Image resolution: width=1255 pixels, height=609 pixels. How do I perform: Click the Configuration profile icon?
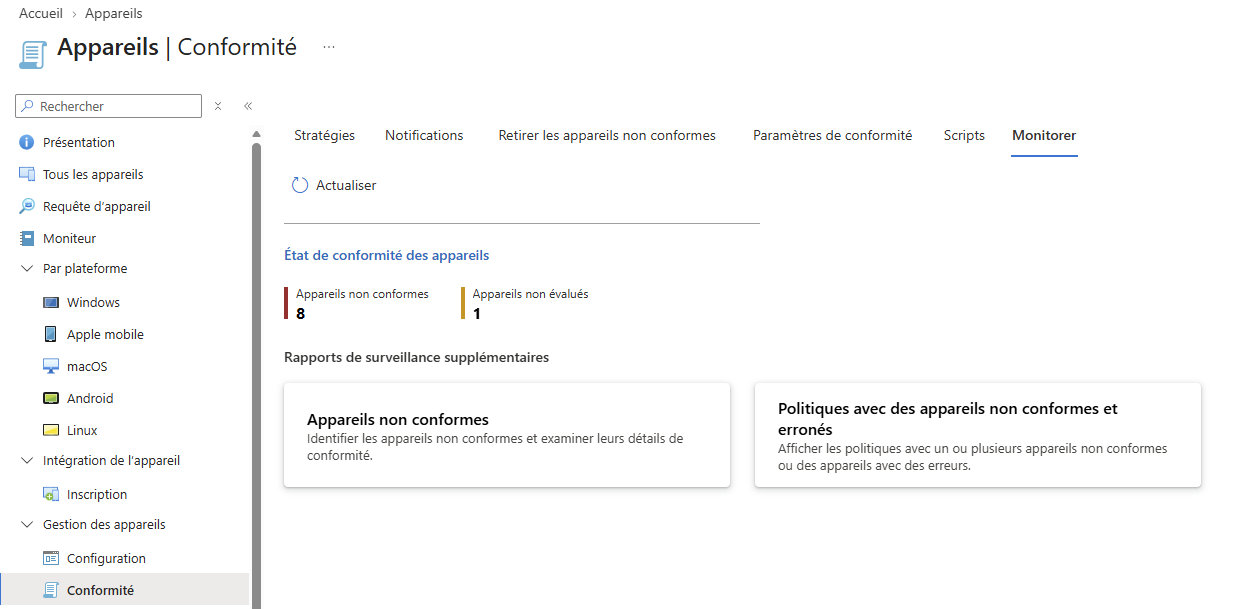(x=51, y=558)
